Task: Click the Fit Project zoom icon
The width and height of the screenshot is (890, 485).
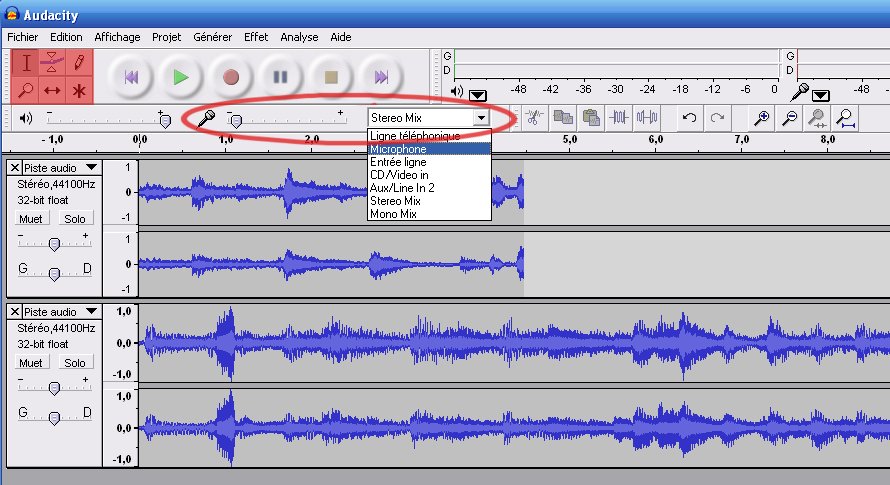Action: (846, 118)
